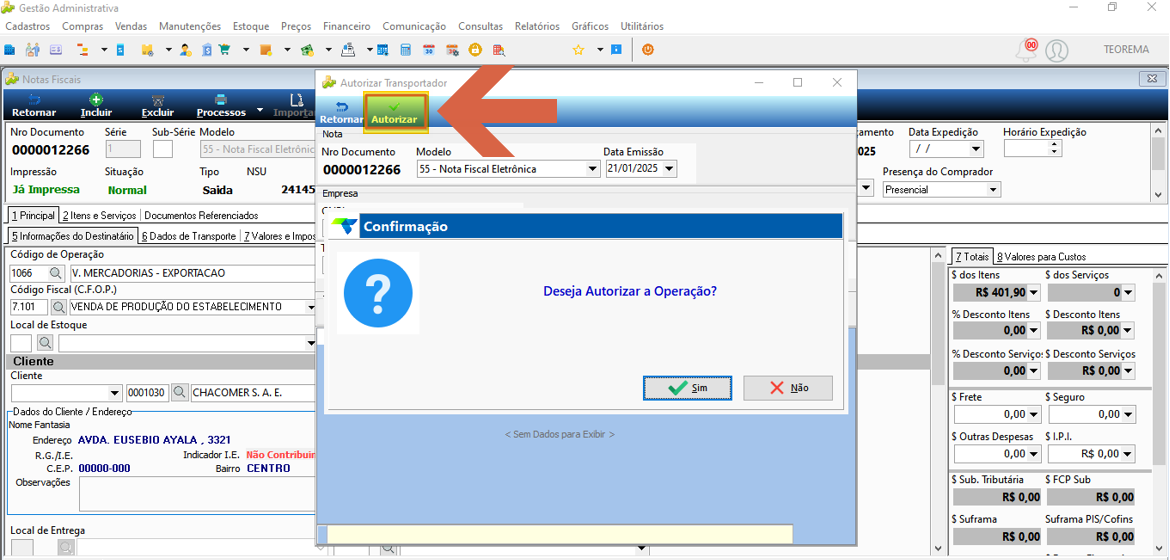Expand the $ Frete value dropdown
This screenshot has height=560, width=1170.
click(x=1034, y=414)
